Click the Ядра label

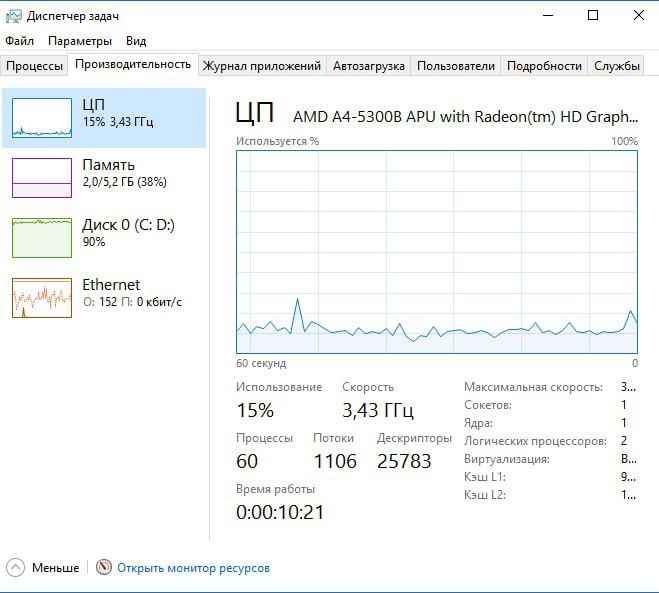coord(478,423)
